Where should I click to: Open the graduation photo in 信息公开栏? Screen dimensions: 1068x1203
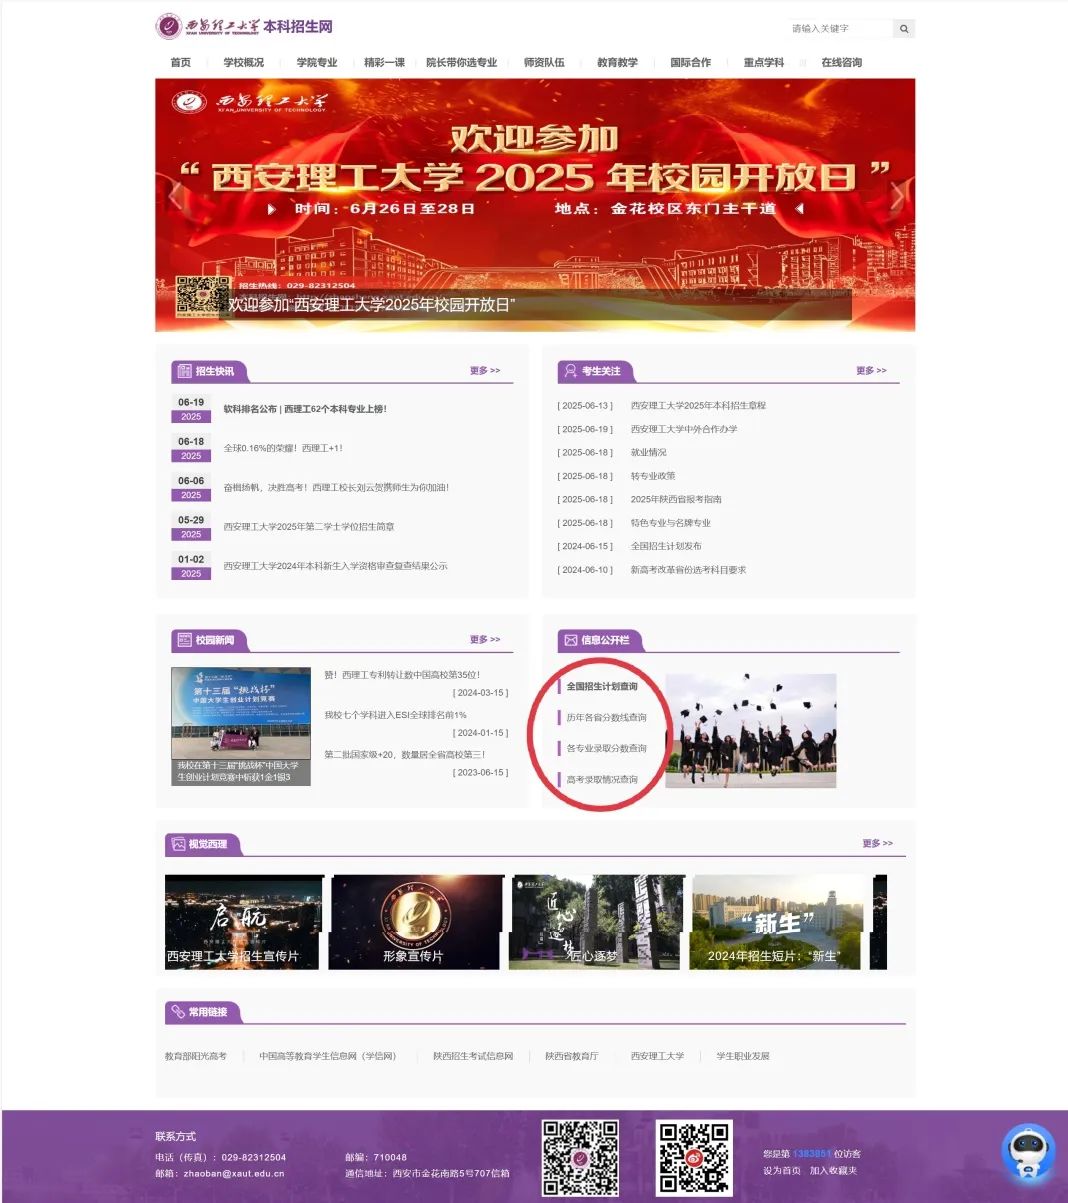click(750, 730)
